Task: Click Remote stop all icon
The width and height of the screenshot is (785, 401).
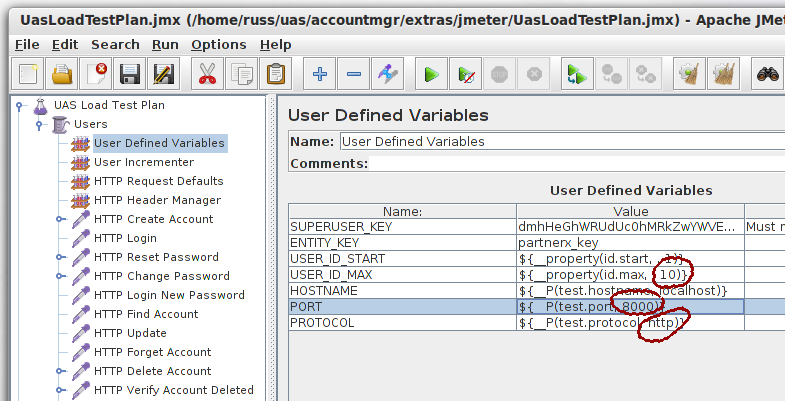Action: coord(611,74)
